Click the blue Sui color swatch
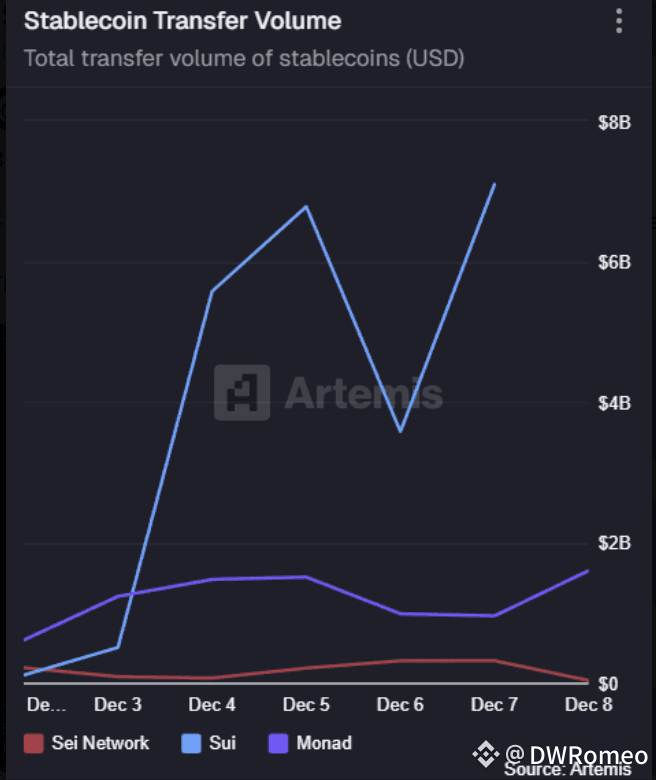This screenshot has width=656, height=780. coord(193,743)
